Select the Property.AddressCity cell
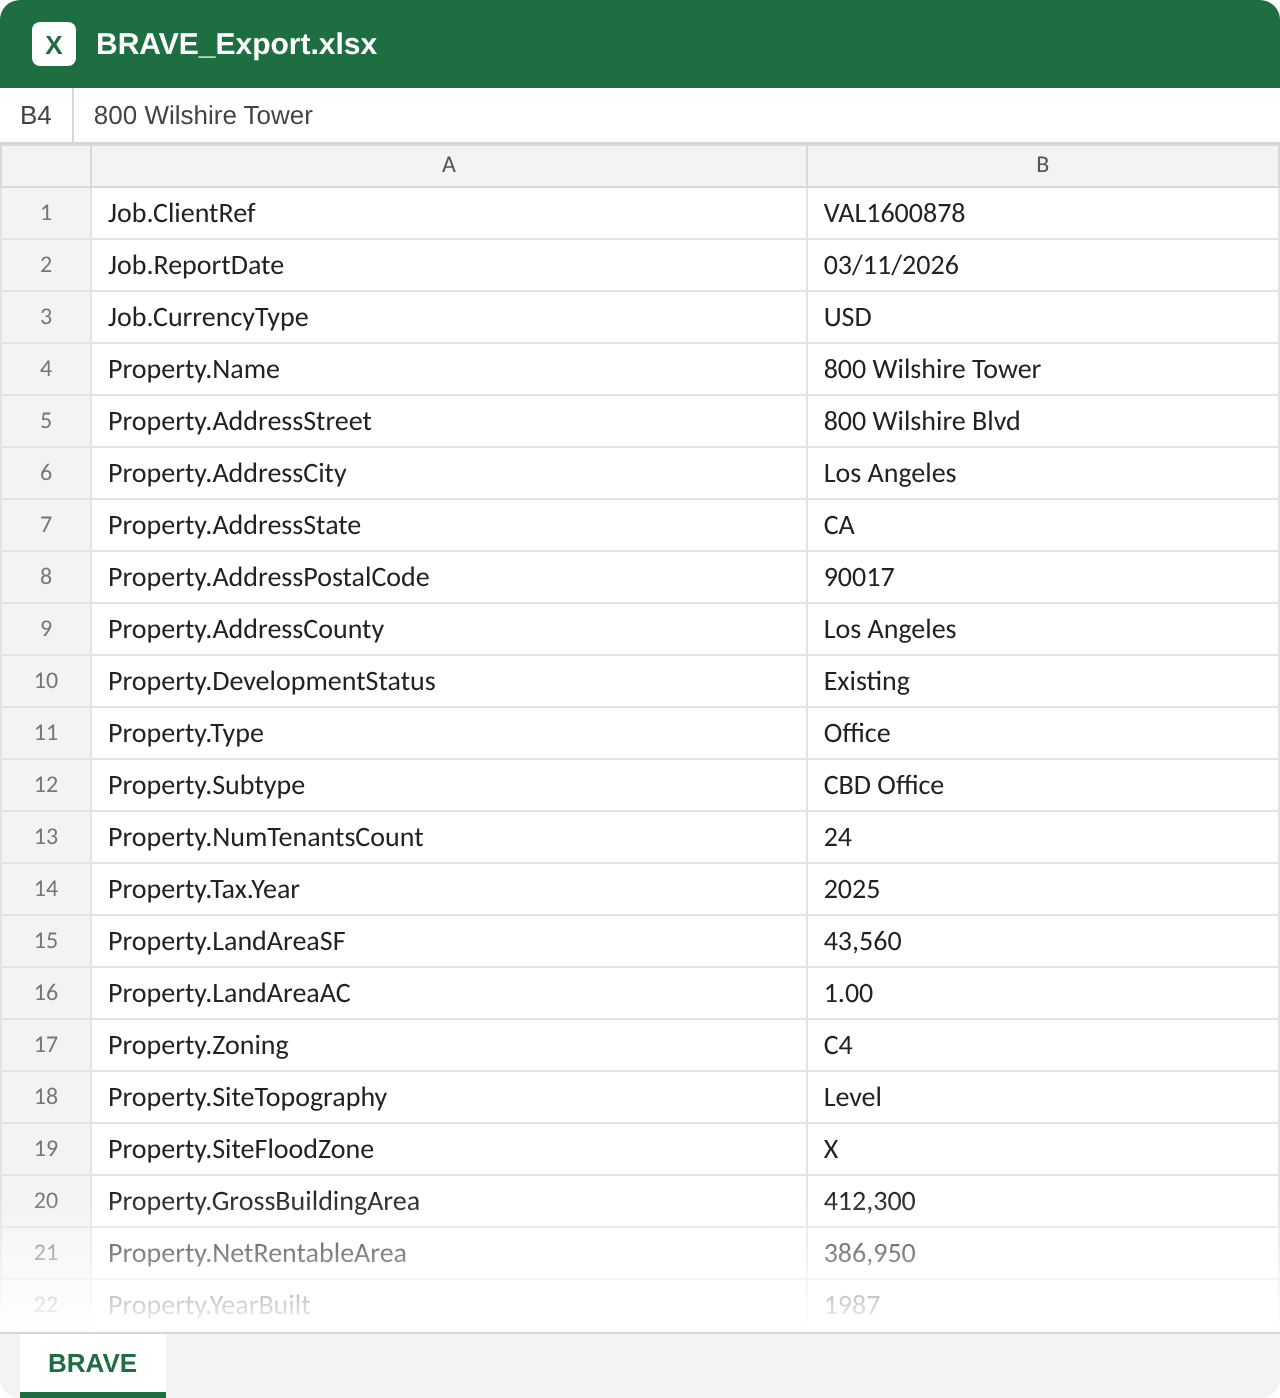The height and width of the screenshot is (1398, 1280). pyautogui.click(x=449, y=473)
